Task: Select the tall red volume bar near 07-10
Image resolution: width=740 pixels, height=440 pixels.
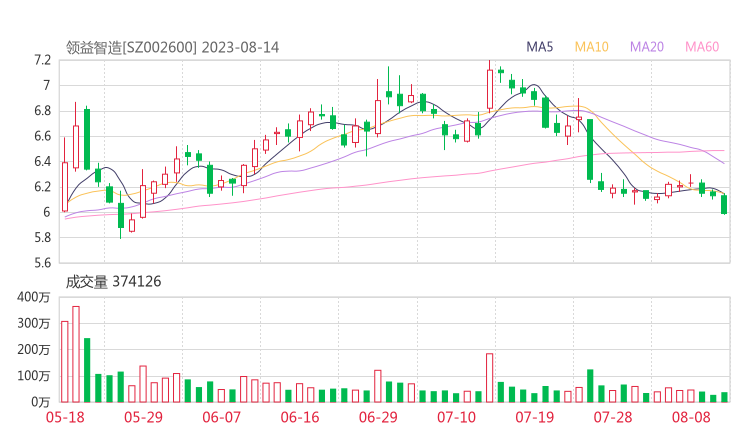Action: (x=489, y=378)
